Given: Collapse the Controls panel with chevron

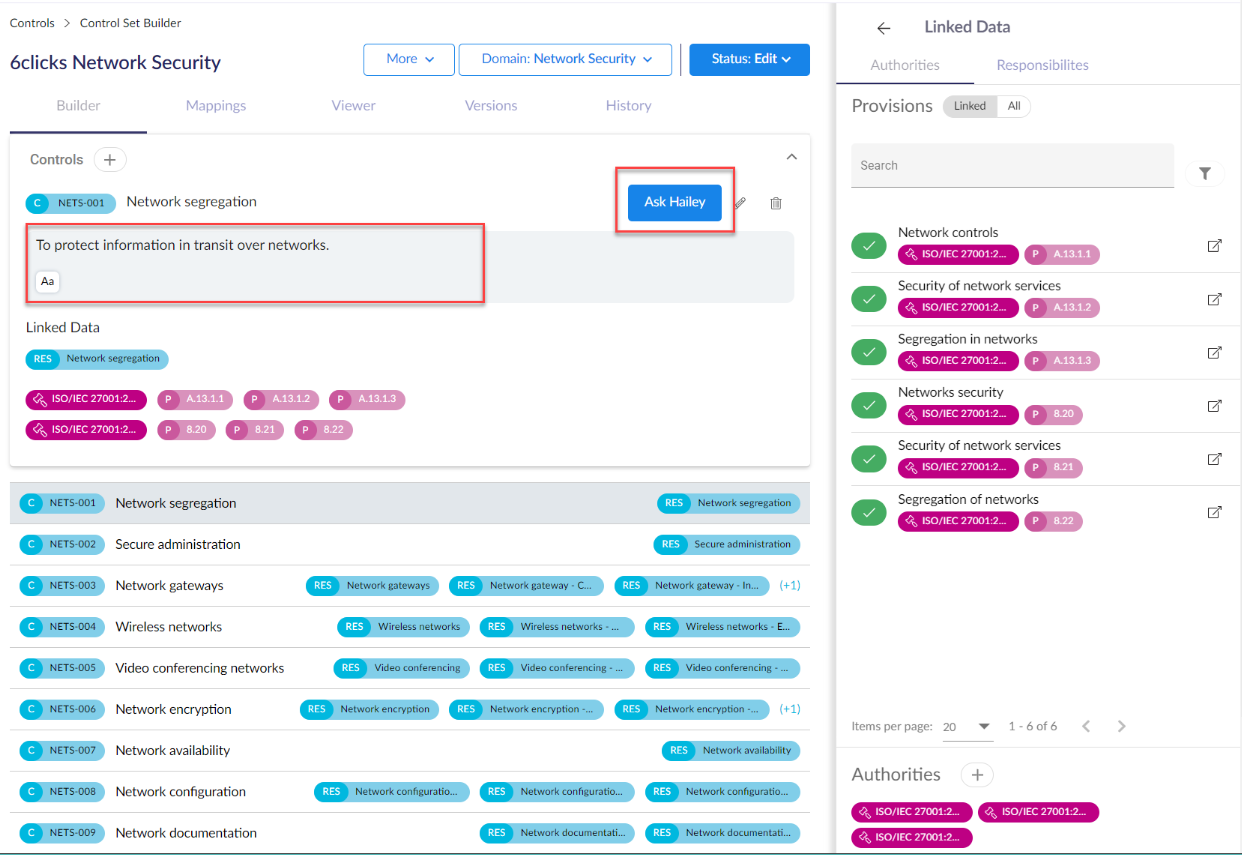Looking at the screenshot, I should point(792,157).
